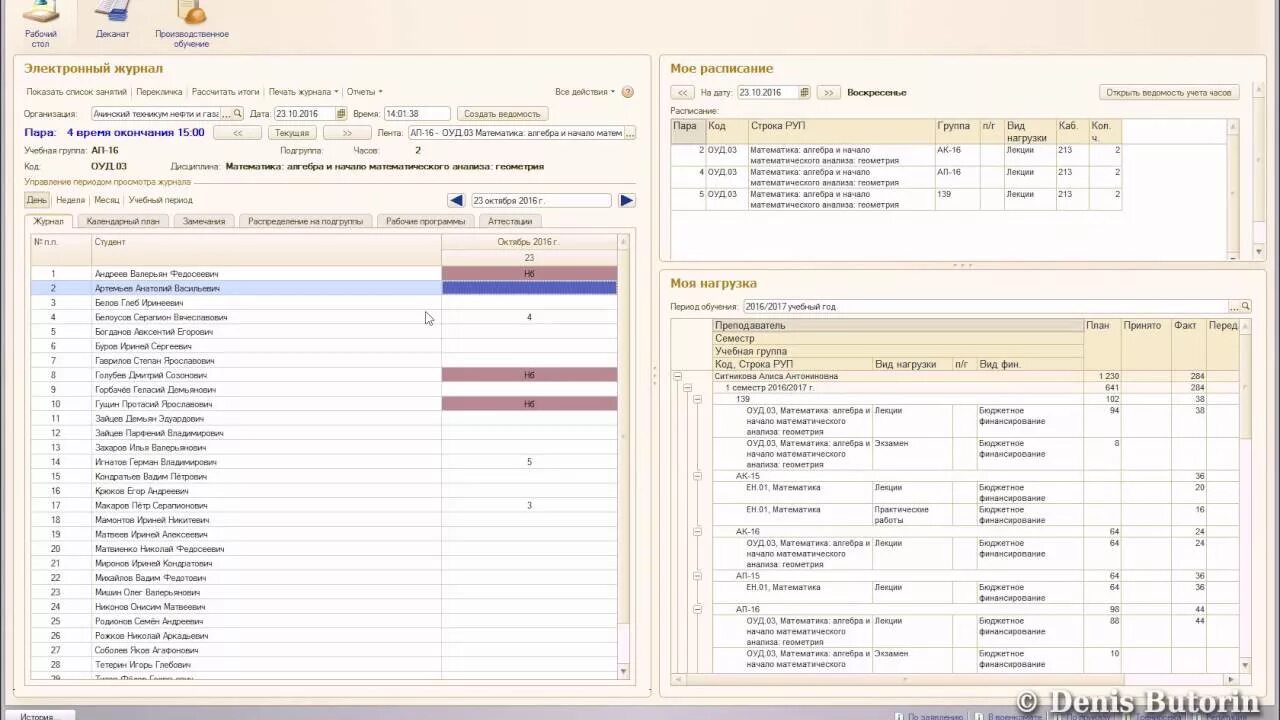This screenshot has width=1280, height=720.
Task: Go to previous pair with the << button beside Текущая
Action: click(237, 133)
